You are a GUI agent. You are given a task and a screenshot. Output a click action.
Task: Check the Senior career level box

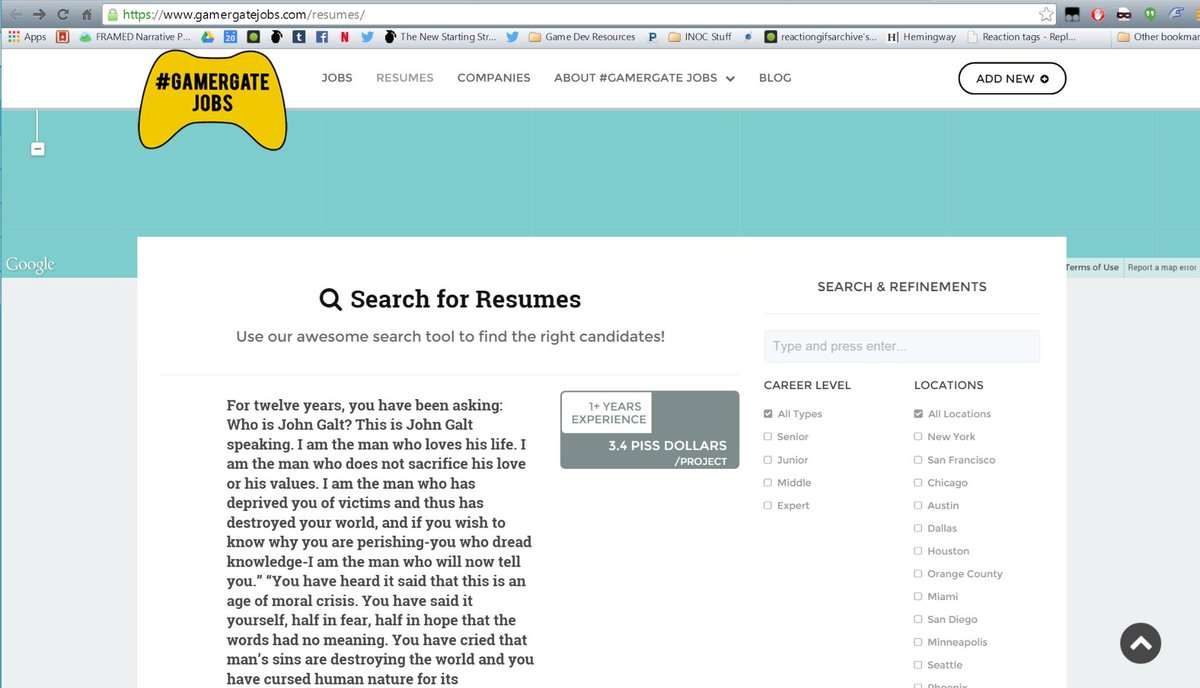coord(768,437)
